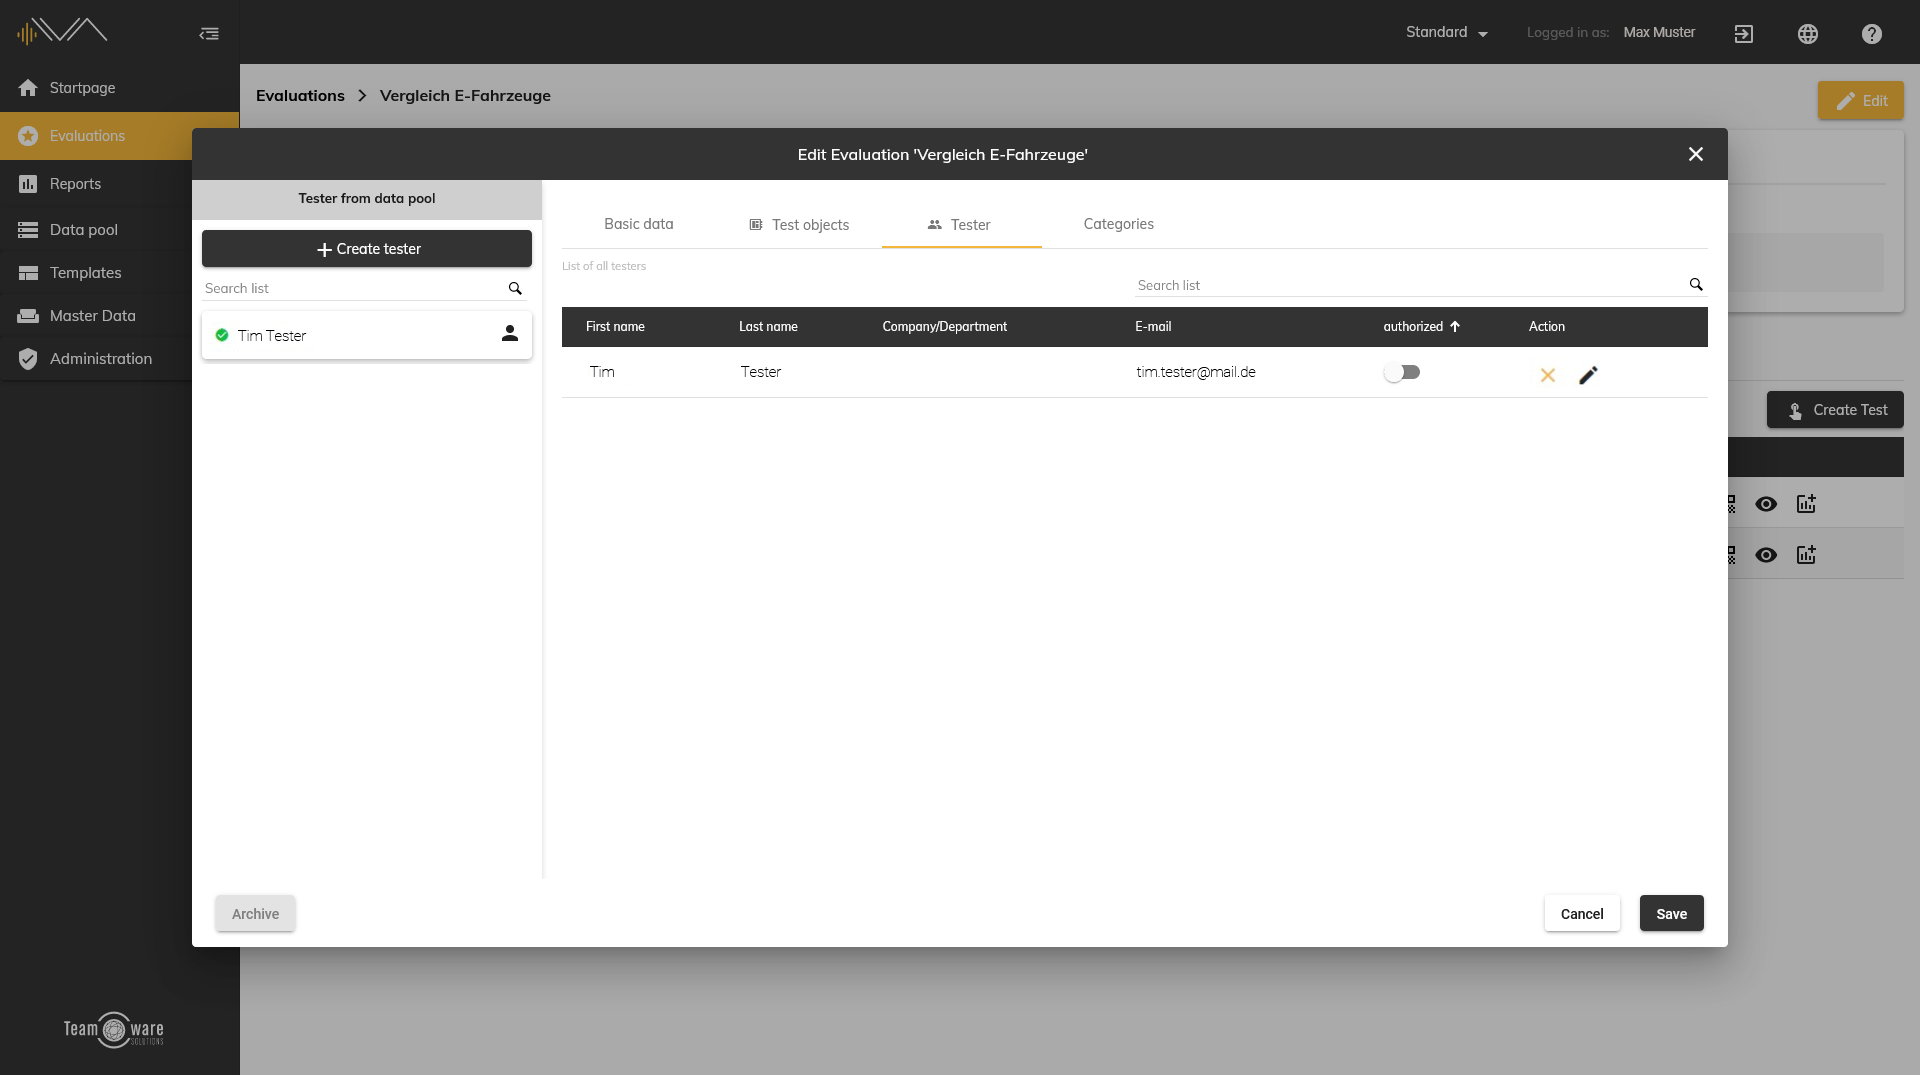The image size is (1920, 1075).
Task: Click the Create tester button
Action: coord(367,249)
